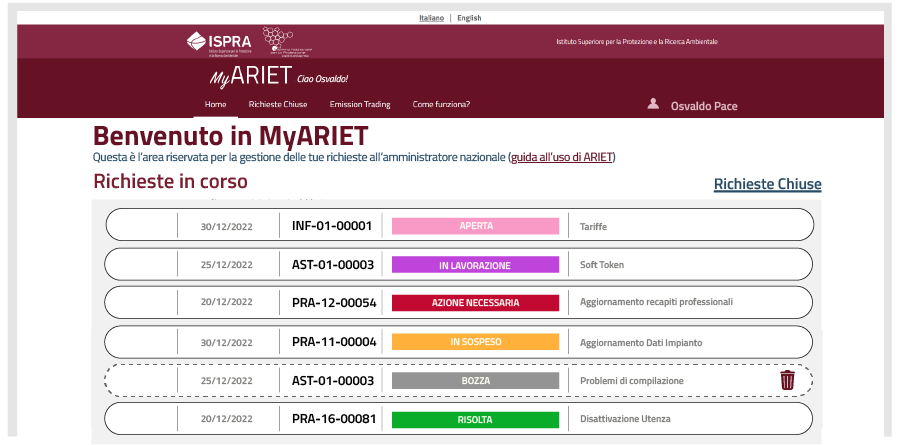Switch language to English
Viewport: 899px width, 445px height.
(469, 18)
